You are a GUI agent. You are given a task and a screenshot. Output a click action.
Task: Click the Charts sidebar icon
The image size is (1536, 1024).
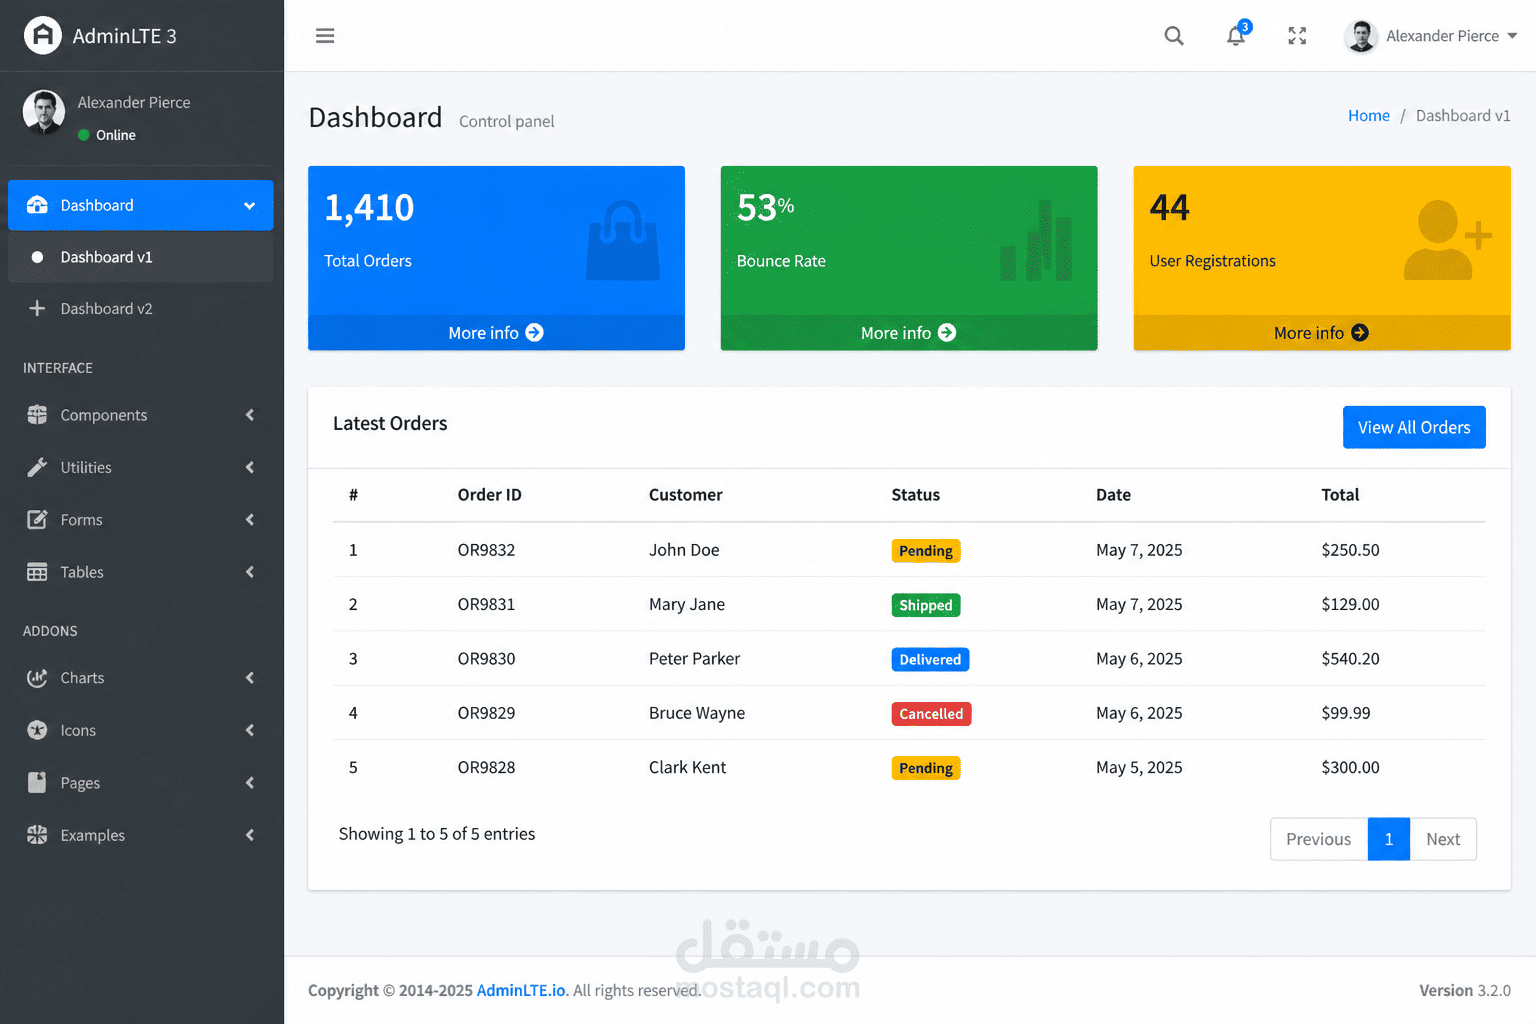[37, 678]
